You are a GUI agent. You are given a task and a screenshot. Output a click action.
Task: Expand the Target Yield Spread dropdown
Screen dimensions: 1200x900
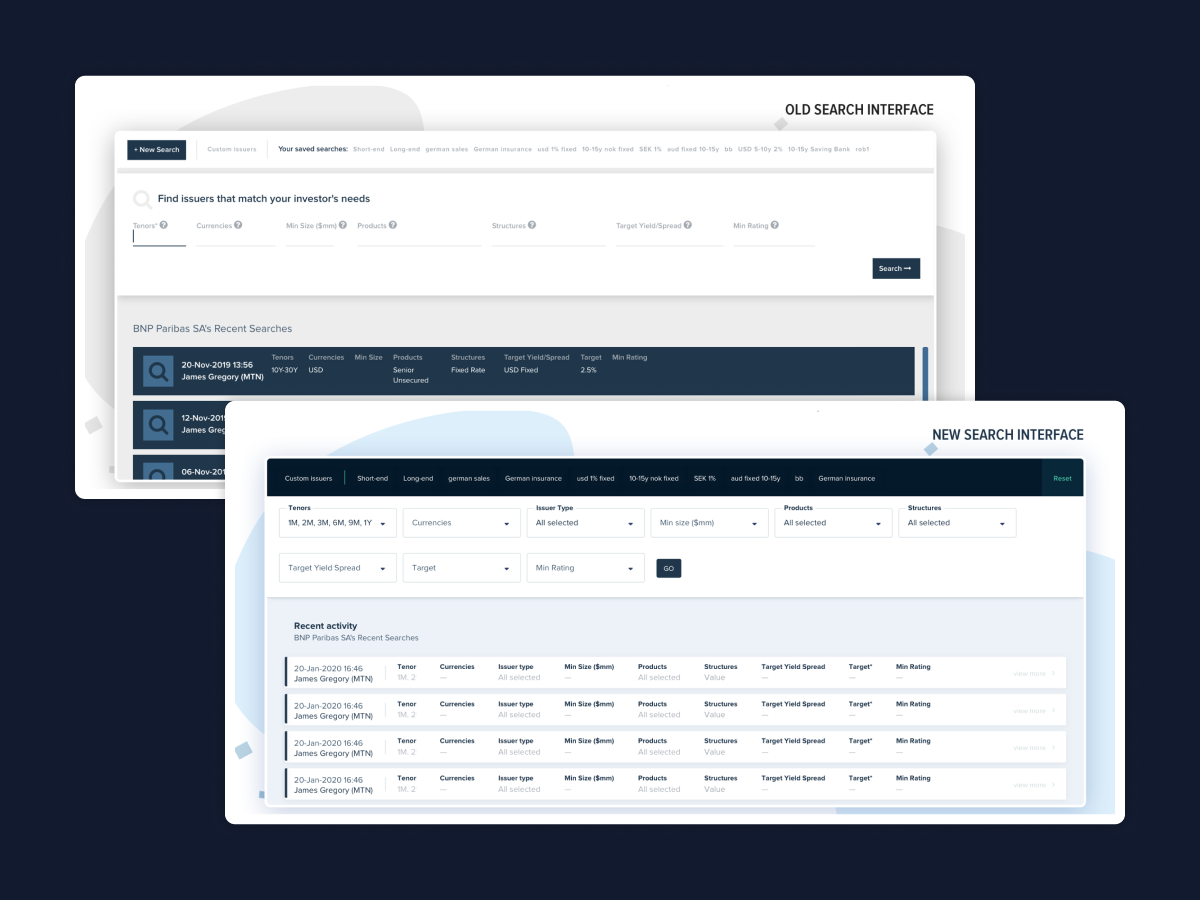click(x=337, y=568)
